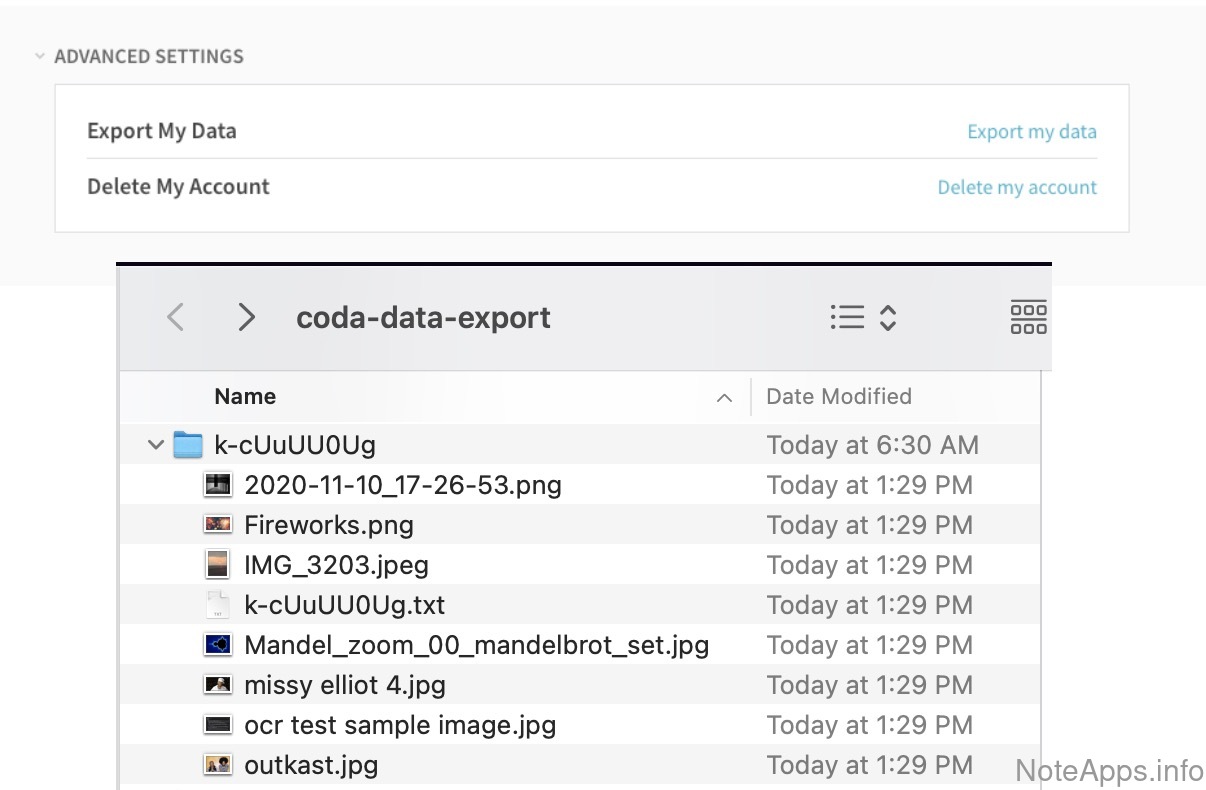
Task: Sort files by Name column
Action: [245, 397]
